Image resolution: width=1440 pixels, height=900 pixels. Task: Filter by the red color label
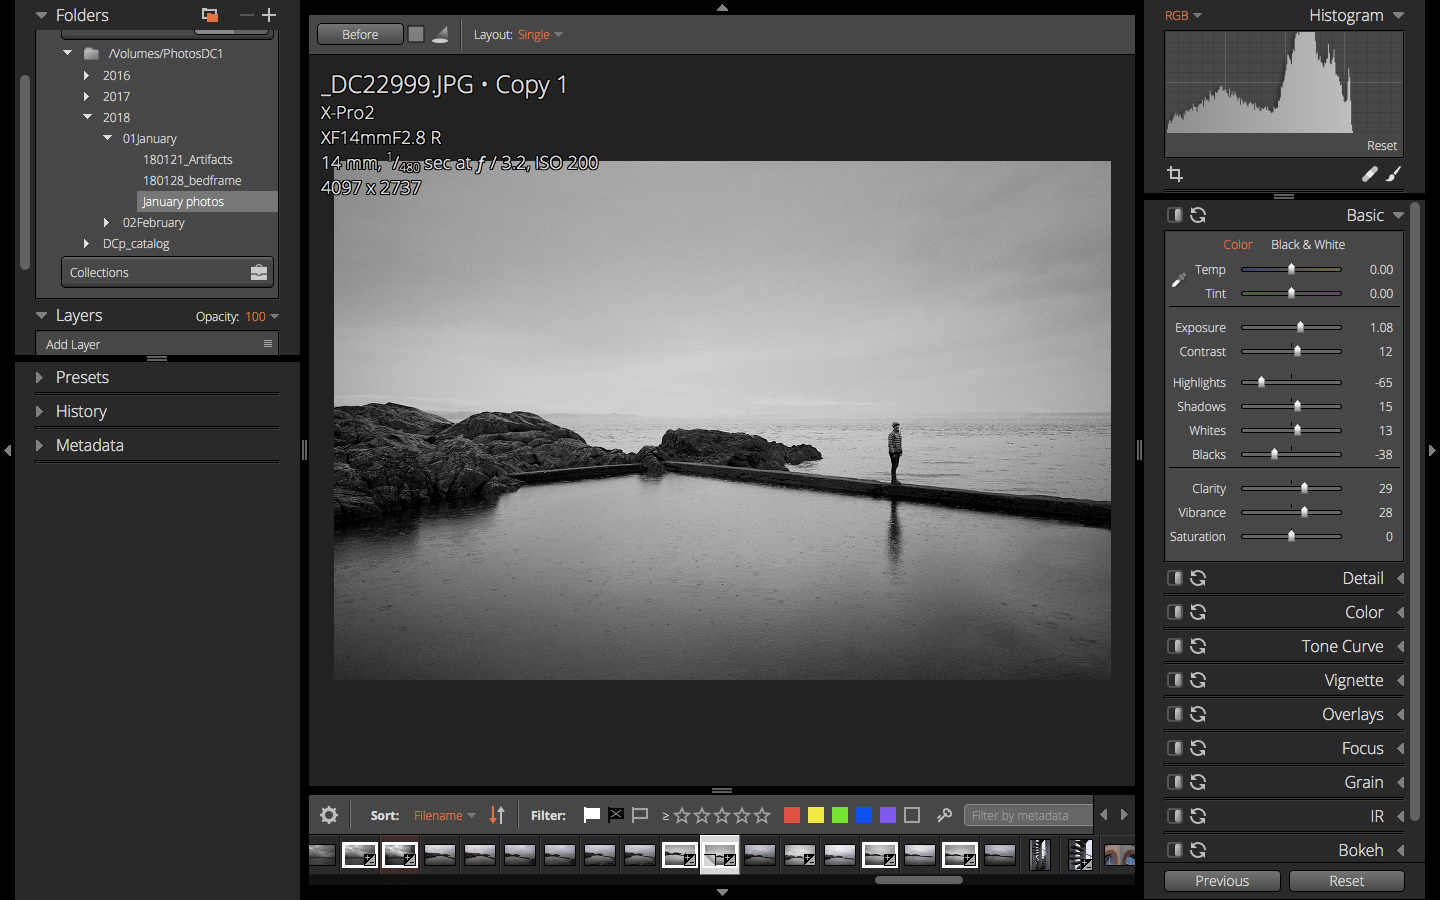point(791,815)
